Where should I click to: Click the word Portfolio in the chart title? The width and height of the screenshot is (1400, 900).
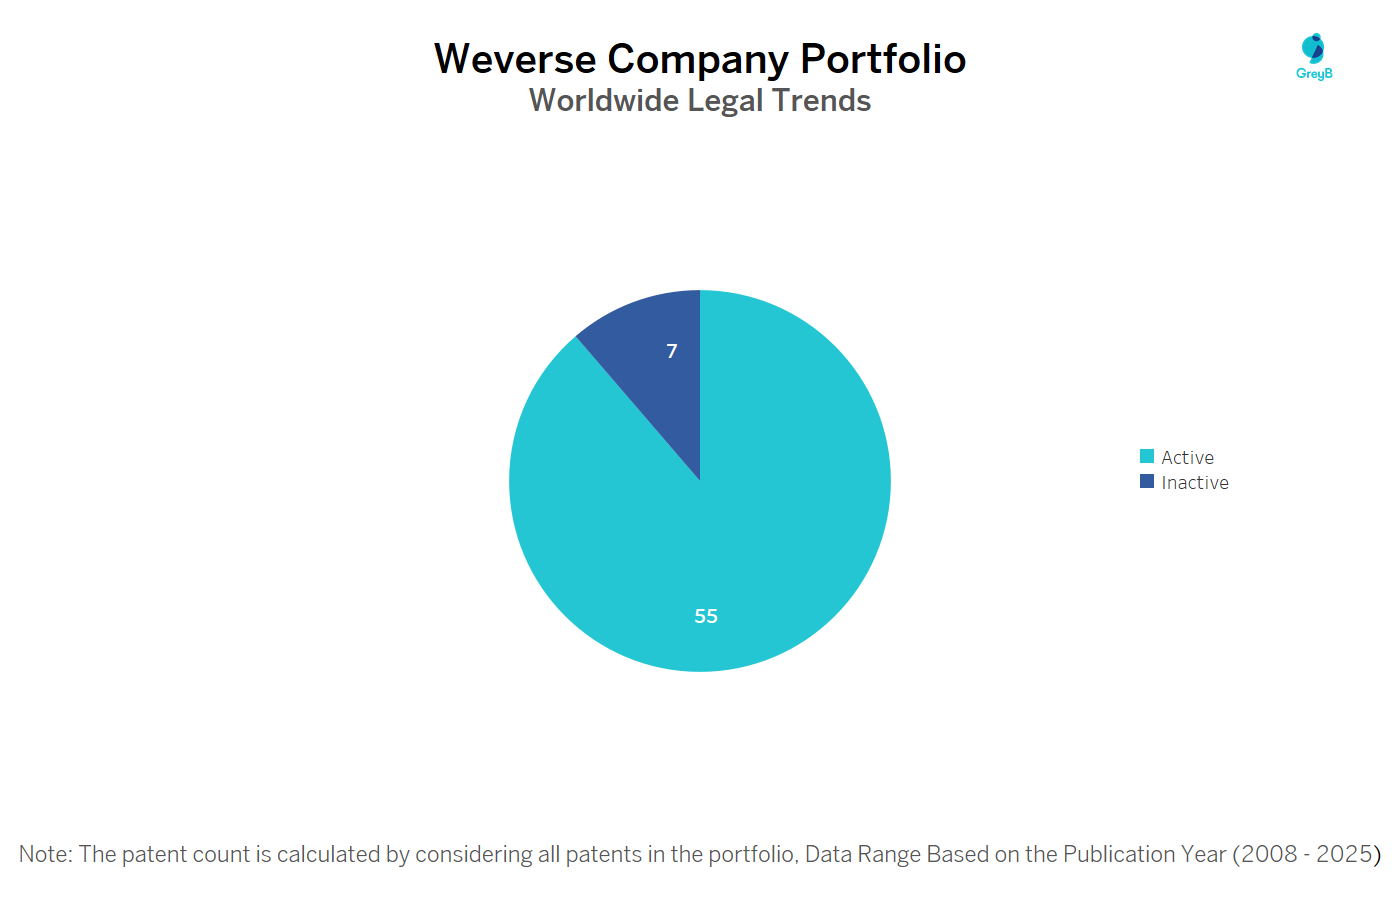883,59
